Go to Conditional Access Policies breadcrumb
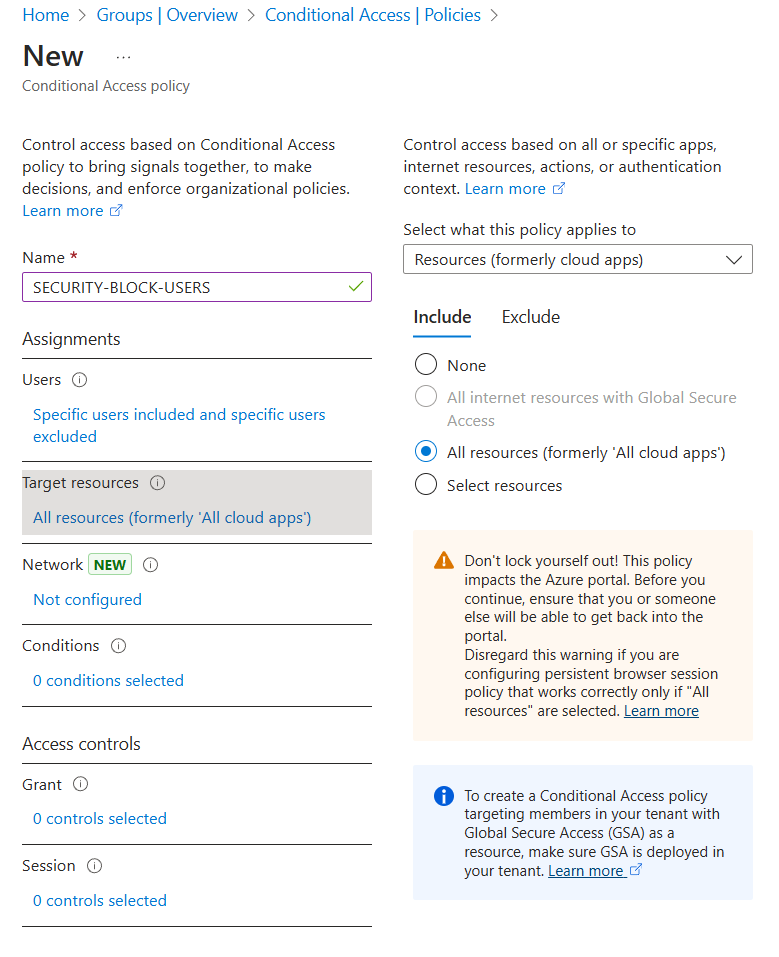This screenshot has width=779, height=957. click(x=372, y=15)
